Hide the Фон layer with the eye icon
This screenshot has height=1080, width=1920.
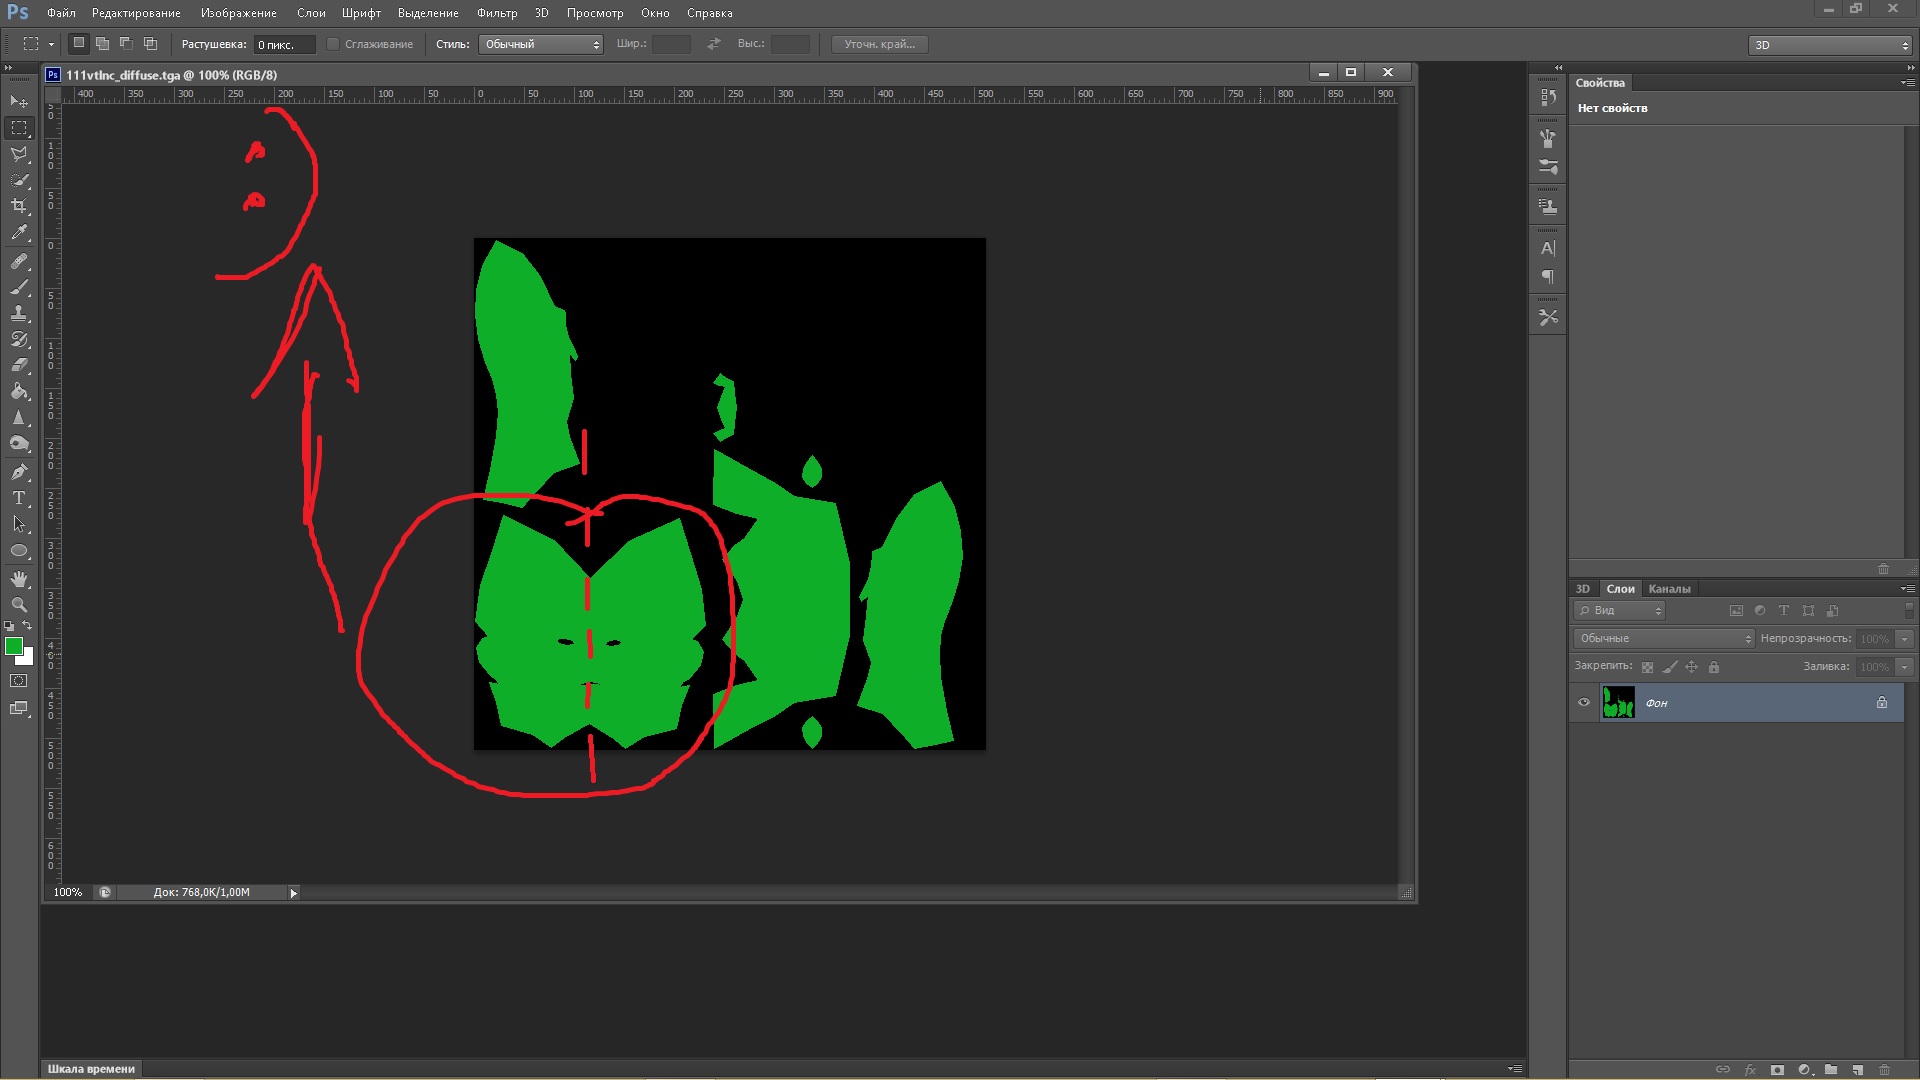pos(1584,702)
